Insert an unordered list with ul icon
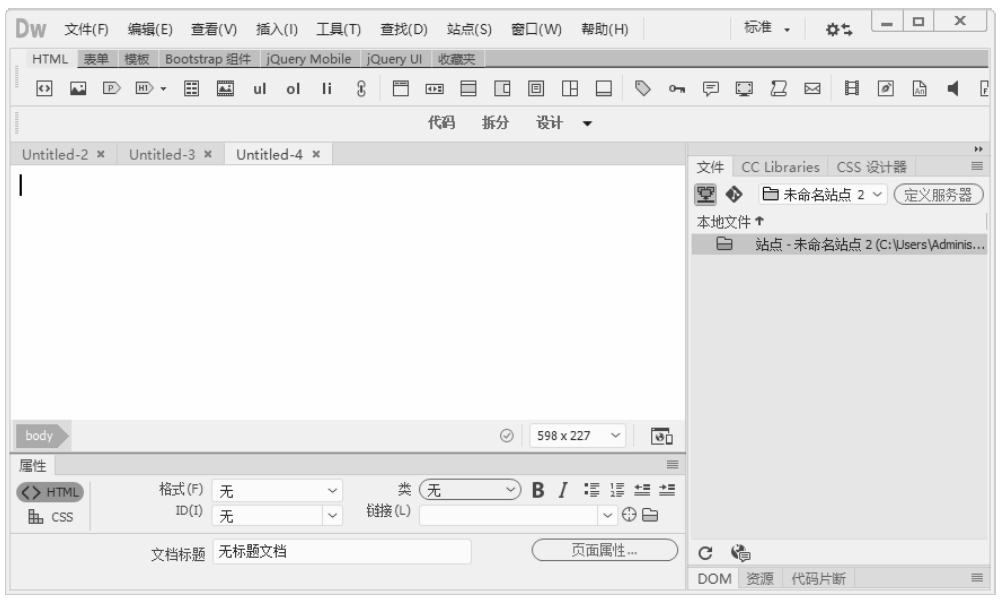 (x=258, y=92)
